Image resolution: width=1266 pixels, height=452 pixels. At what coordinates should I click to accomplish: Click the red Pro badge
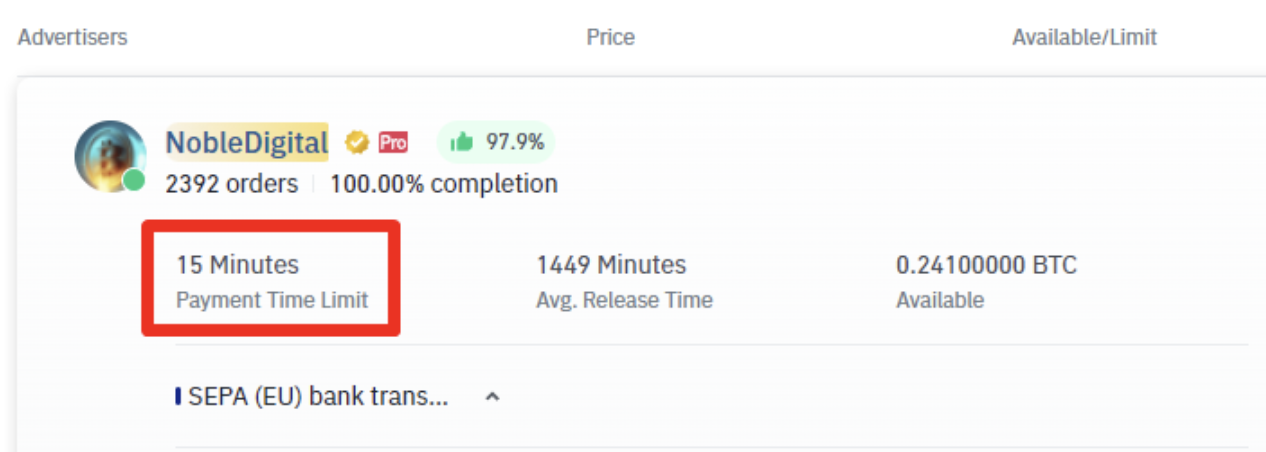(x=393, y=143)
